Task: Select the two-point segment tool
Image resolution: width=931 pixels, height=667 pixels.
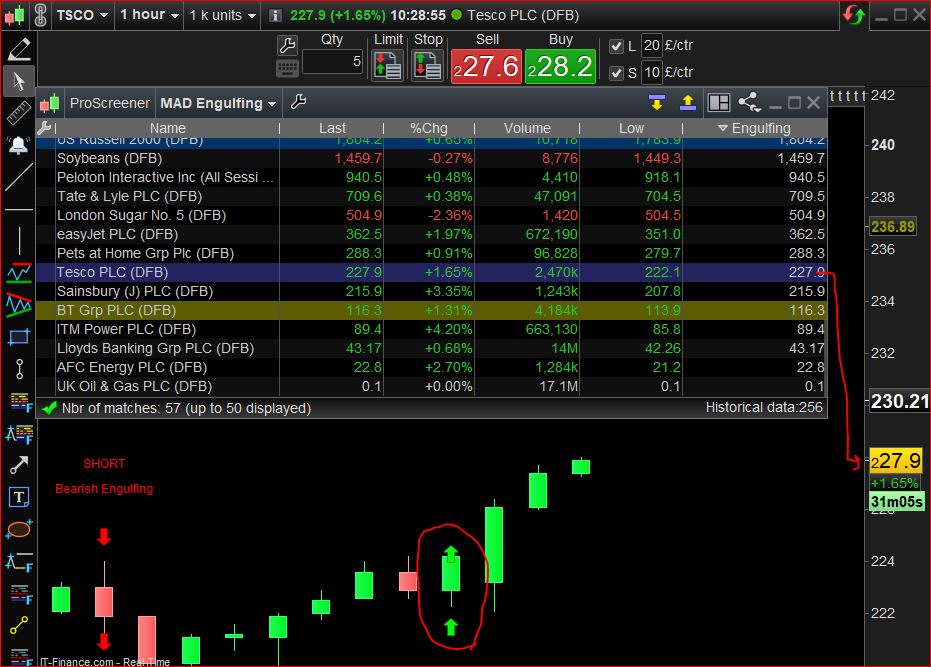Action: 19,625
